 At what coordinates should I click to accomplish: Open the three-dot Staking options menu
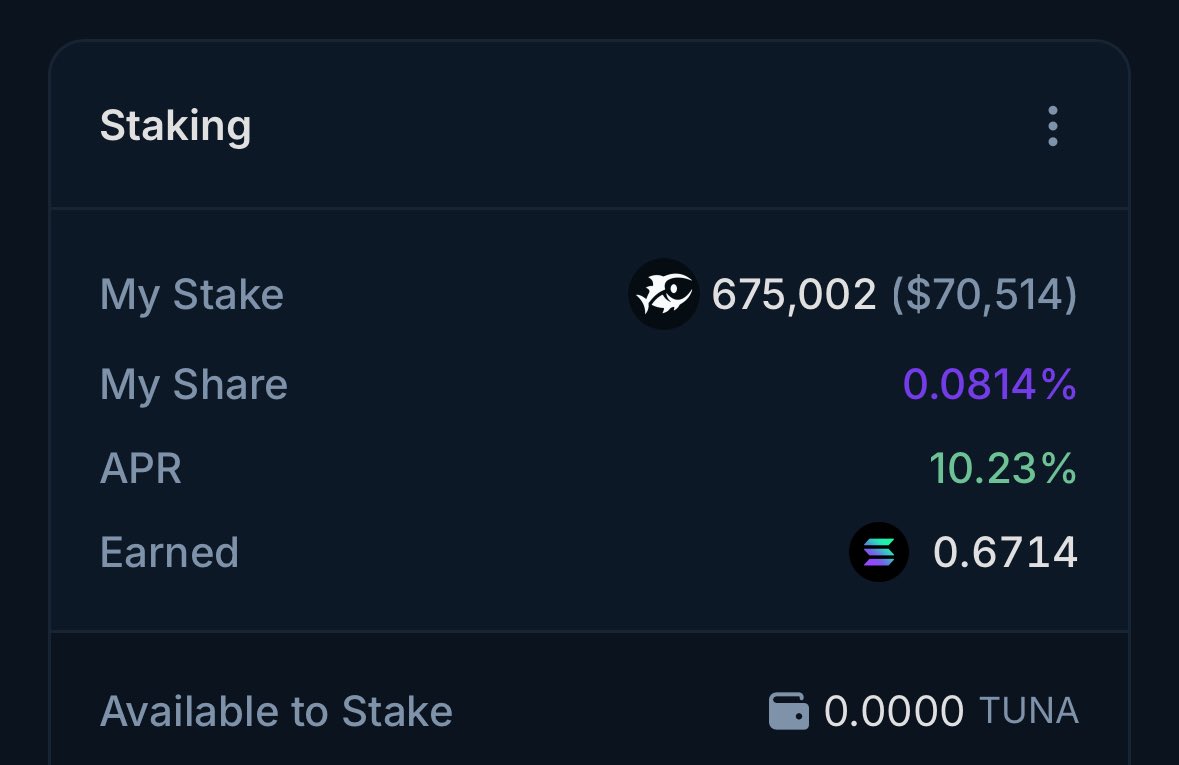tap(1053, 126)
